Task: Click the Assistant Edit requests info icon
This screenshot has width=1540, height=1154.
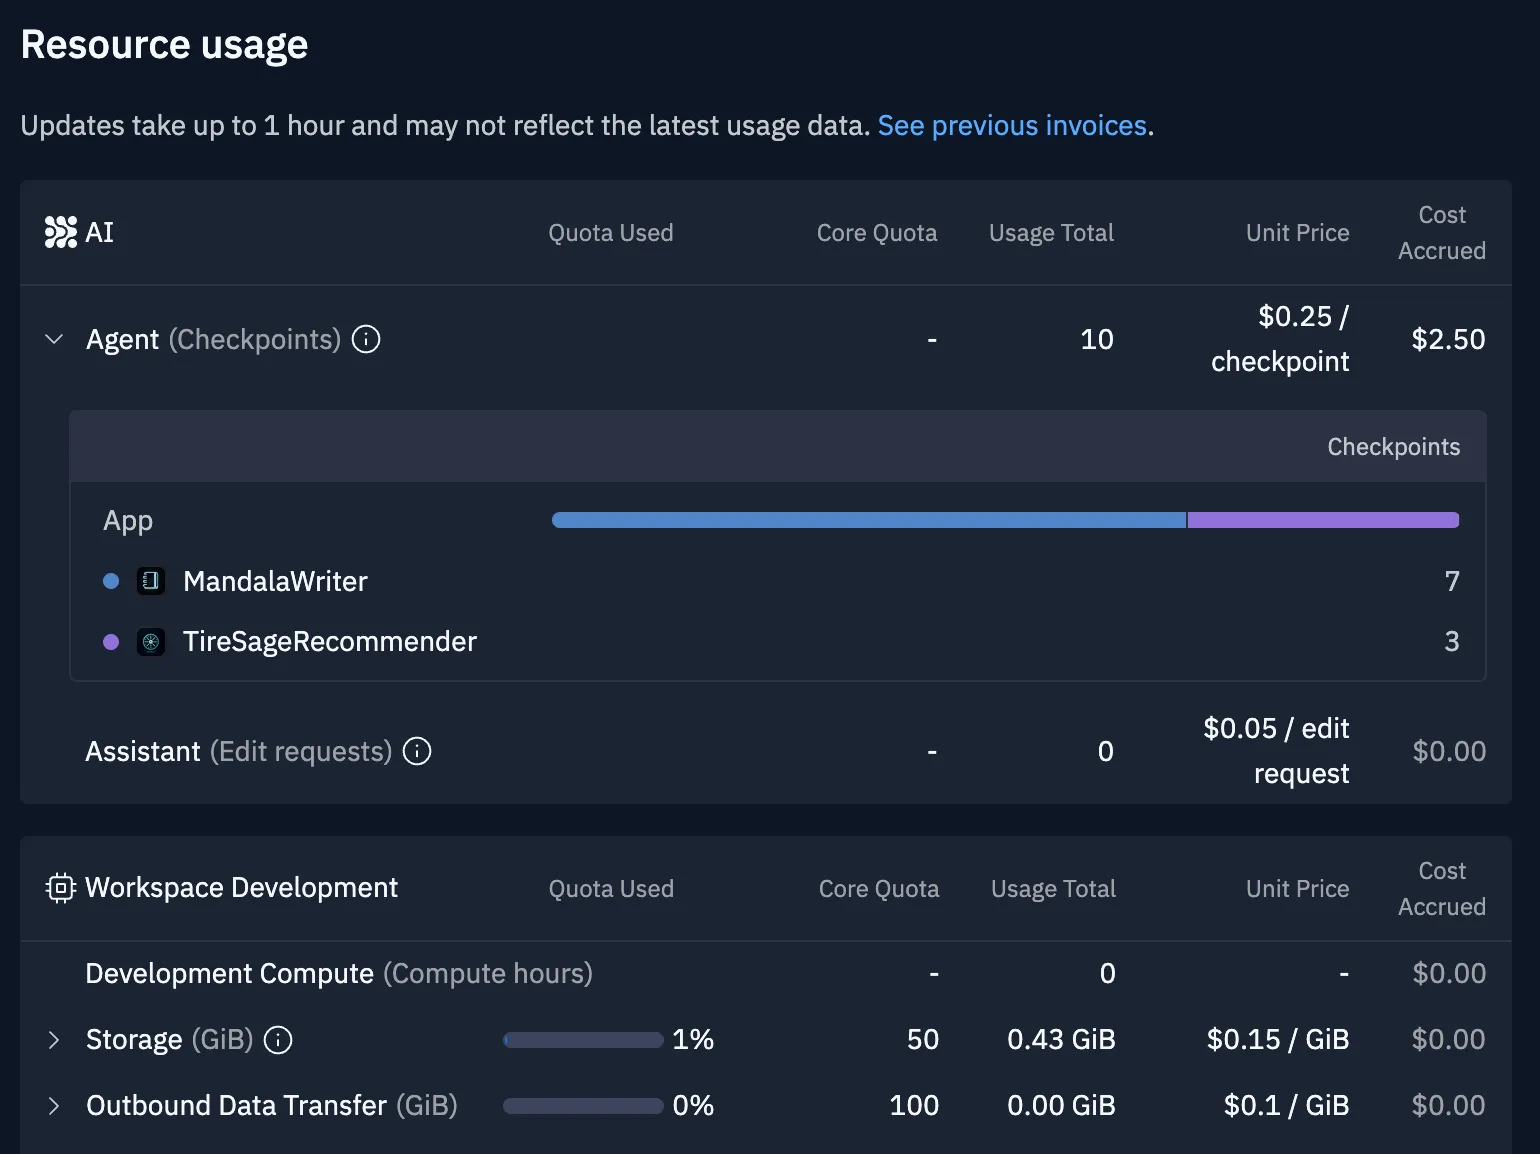Action: (x=417, y=751)
